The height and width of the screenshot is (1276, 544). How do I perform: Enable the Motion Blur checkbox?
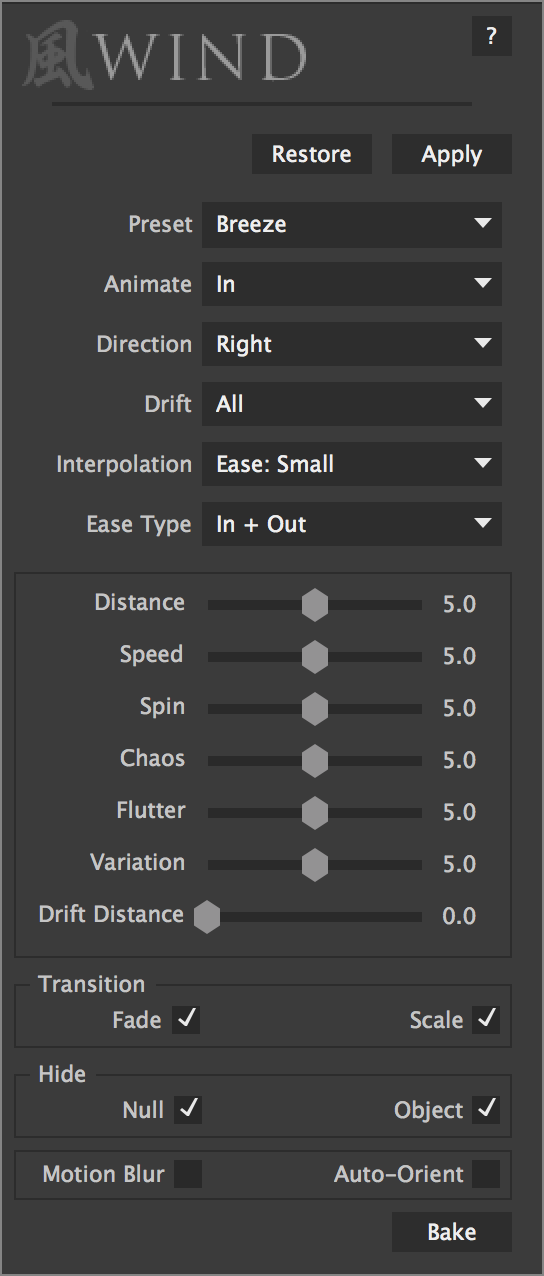[x=187, y=1174]
